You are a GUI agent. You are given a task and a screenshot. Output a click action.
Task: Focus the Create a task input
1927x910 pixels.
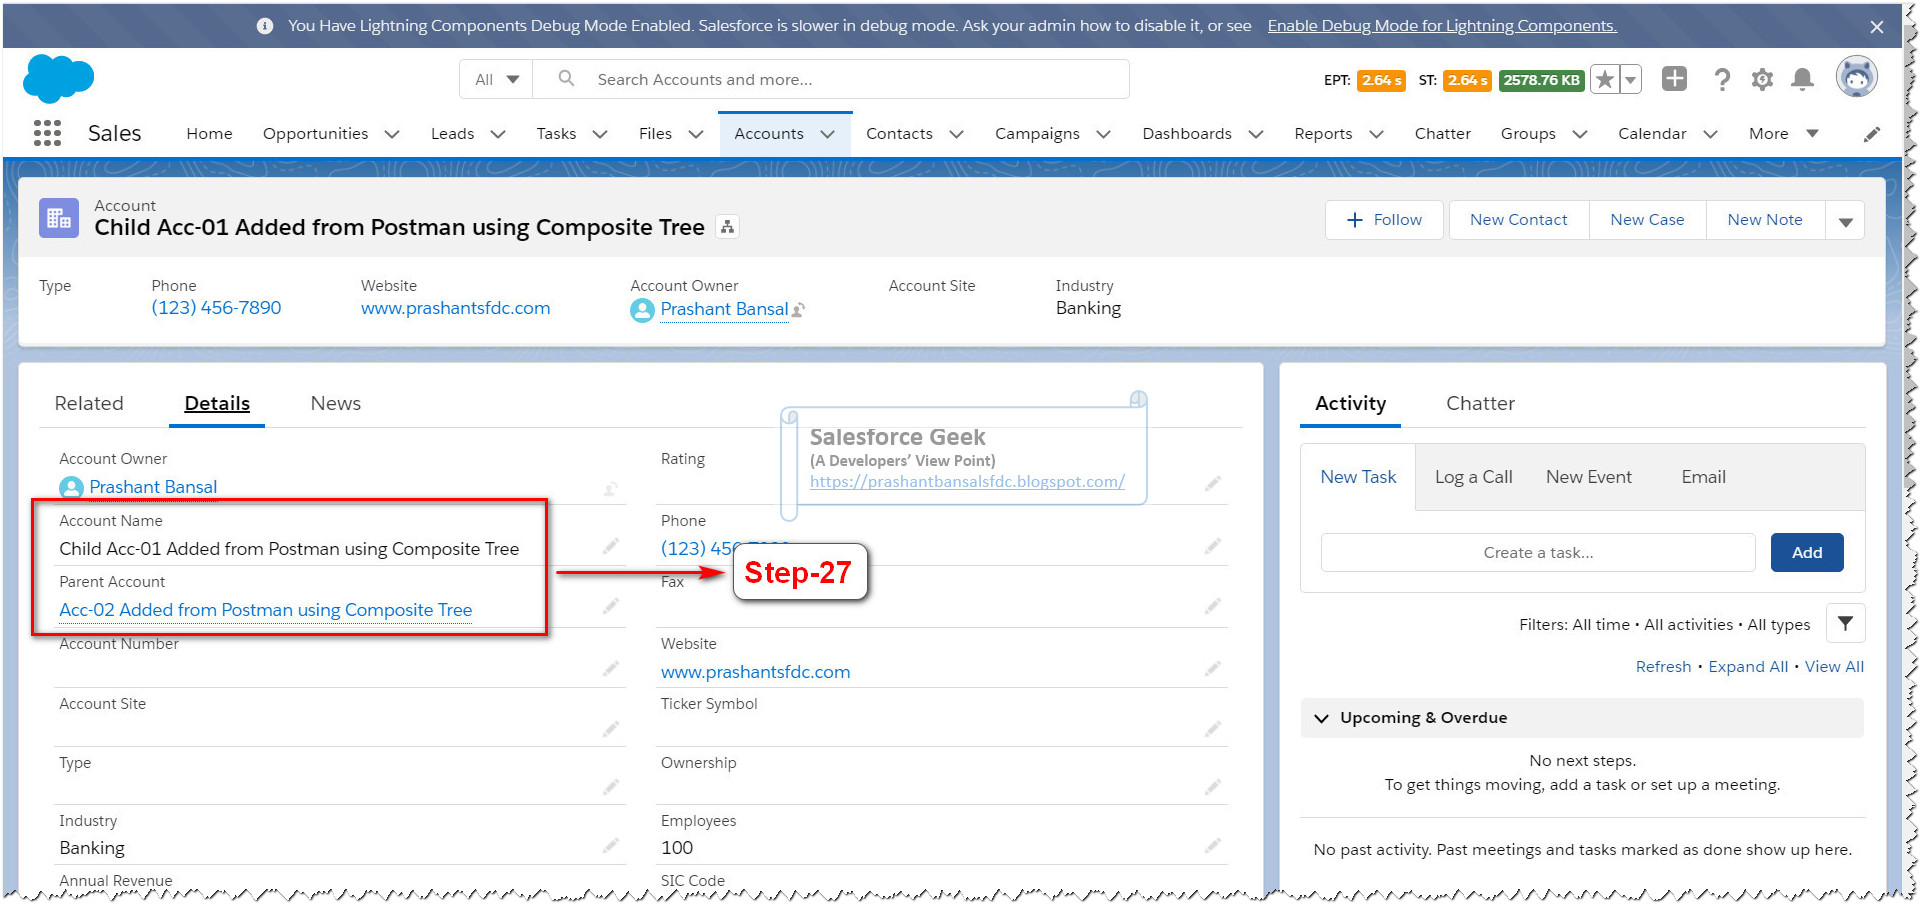(x=1538, y=552)
